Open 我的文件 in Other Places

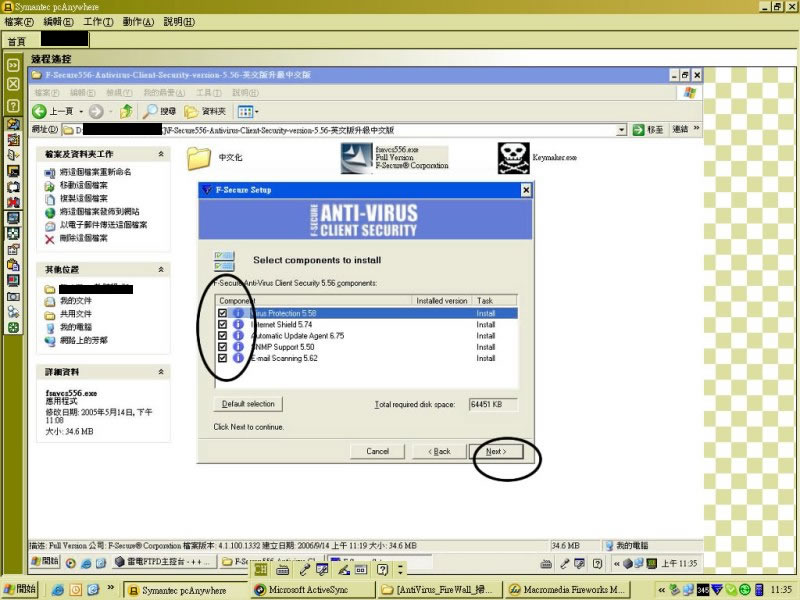click(x=76, y=301)
